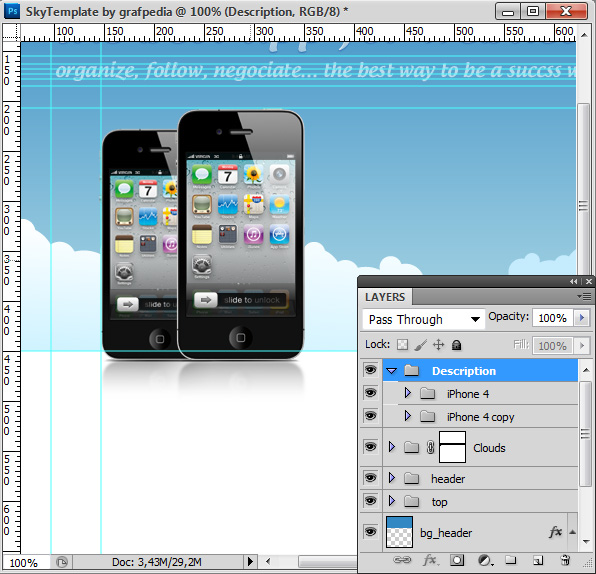
Task: Click the Photoshop Ps icon in the title bar
Action: coord(12,11)
